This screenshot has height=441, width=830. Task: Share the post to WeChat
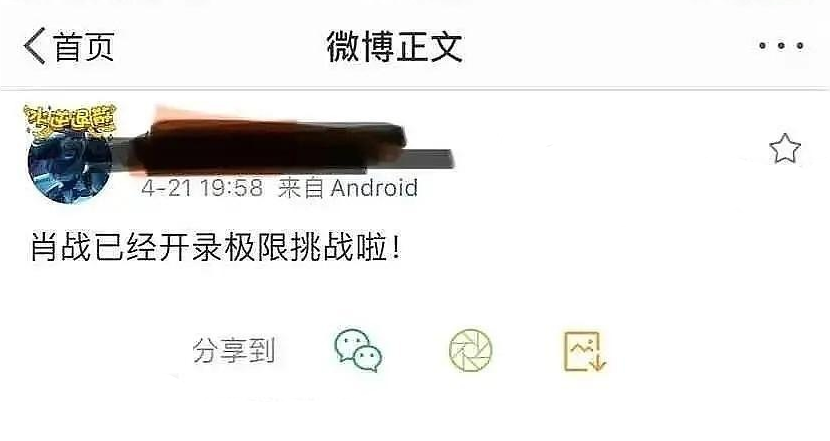click(x=359, y=350)
